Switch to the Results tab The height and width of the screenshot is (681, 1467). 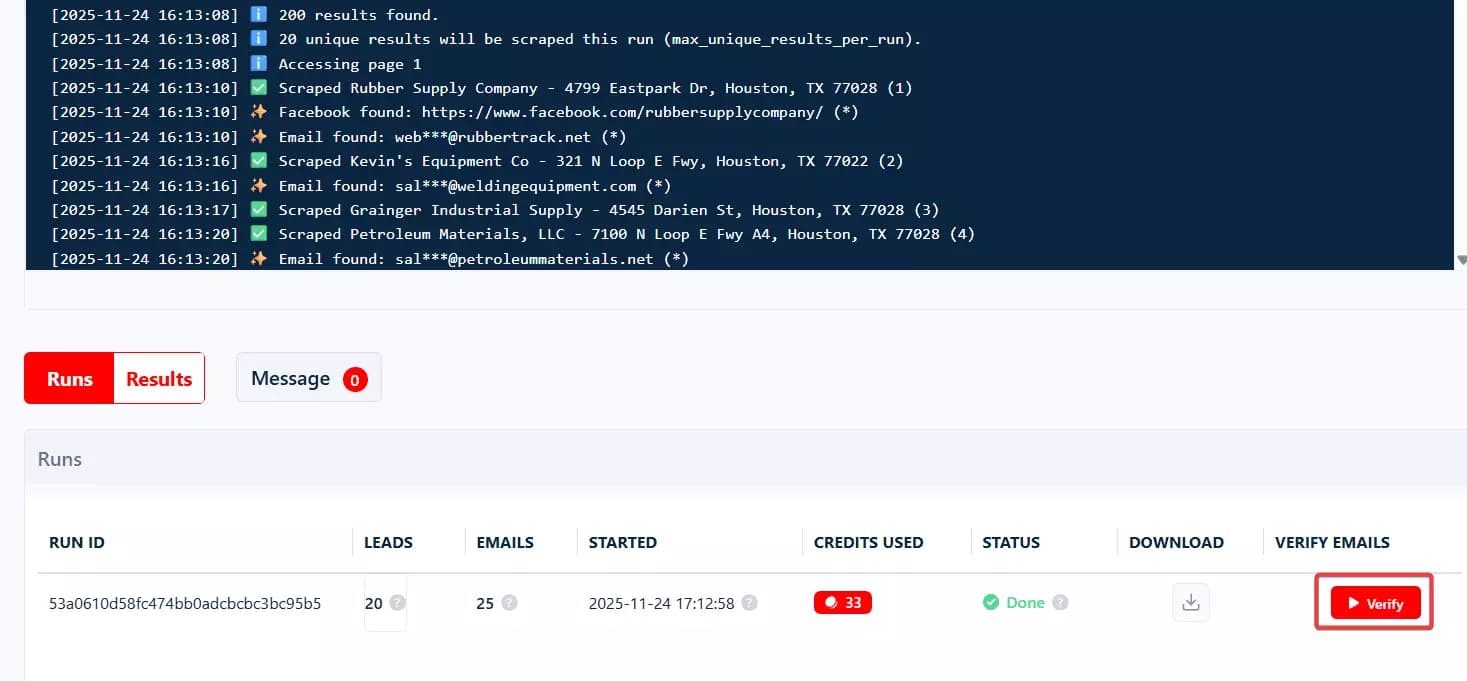(x=159, y=378)
